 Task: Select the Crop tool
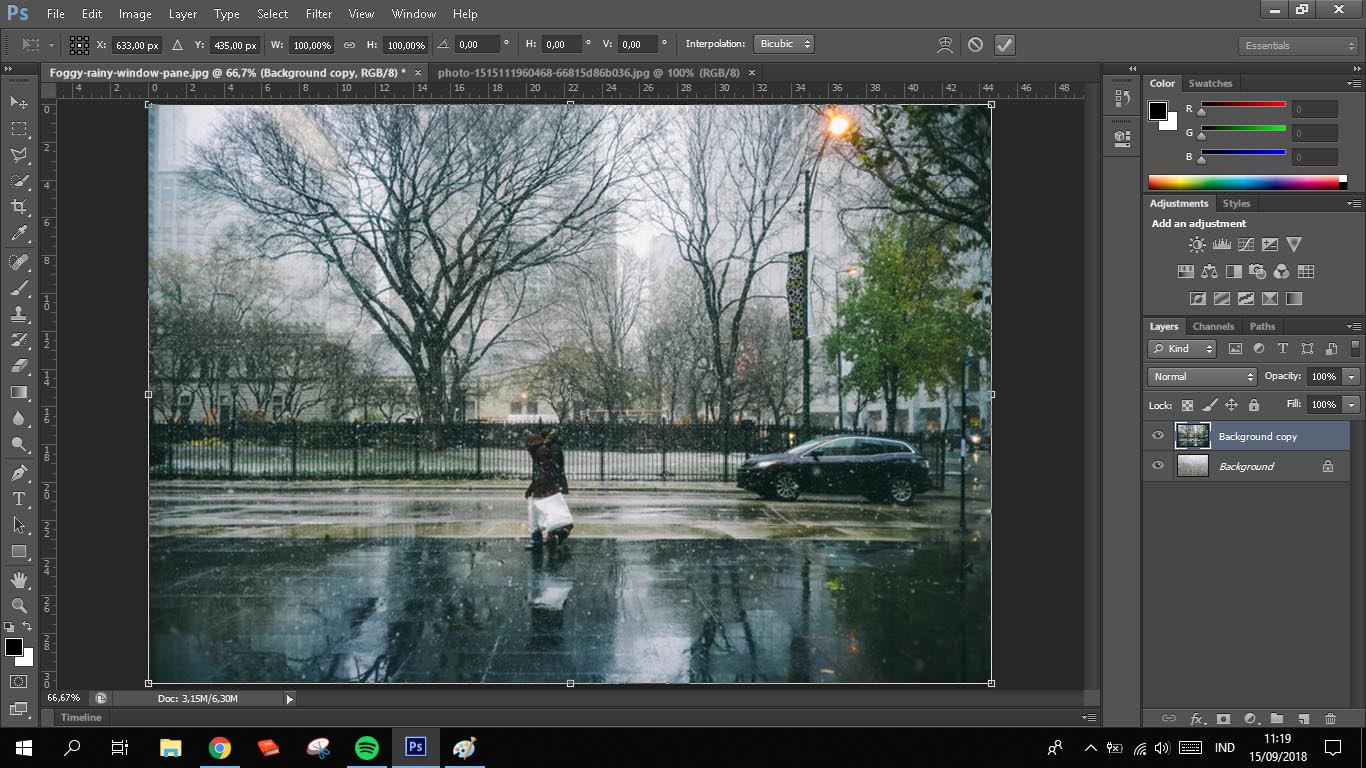pyautogui.click(x=18, y=207)
